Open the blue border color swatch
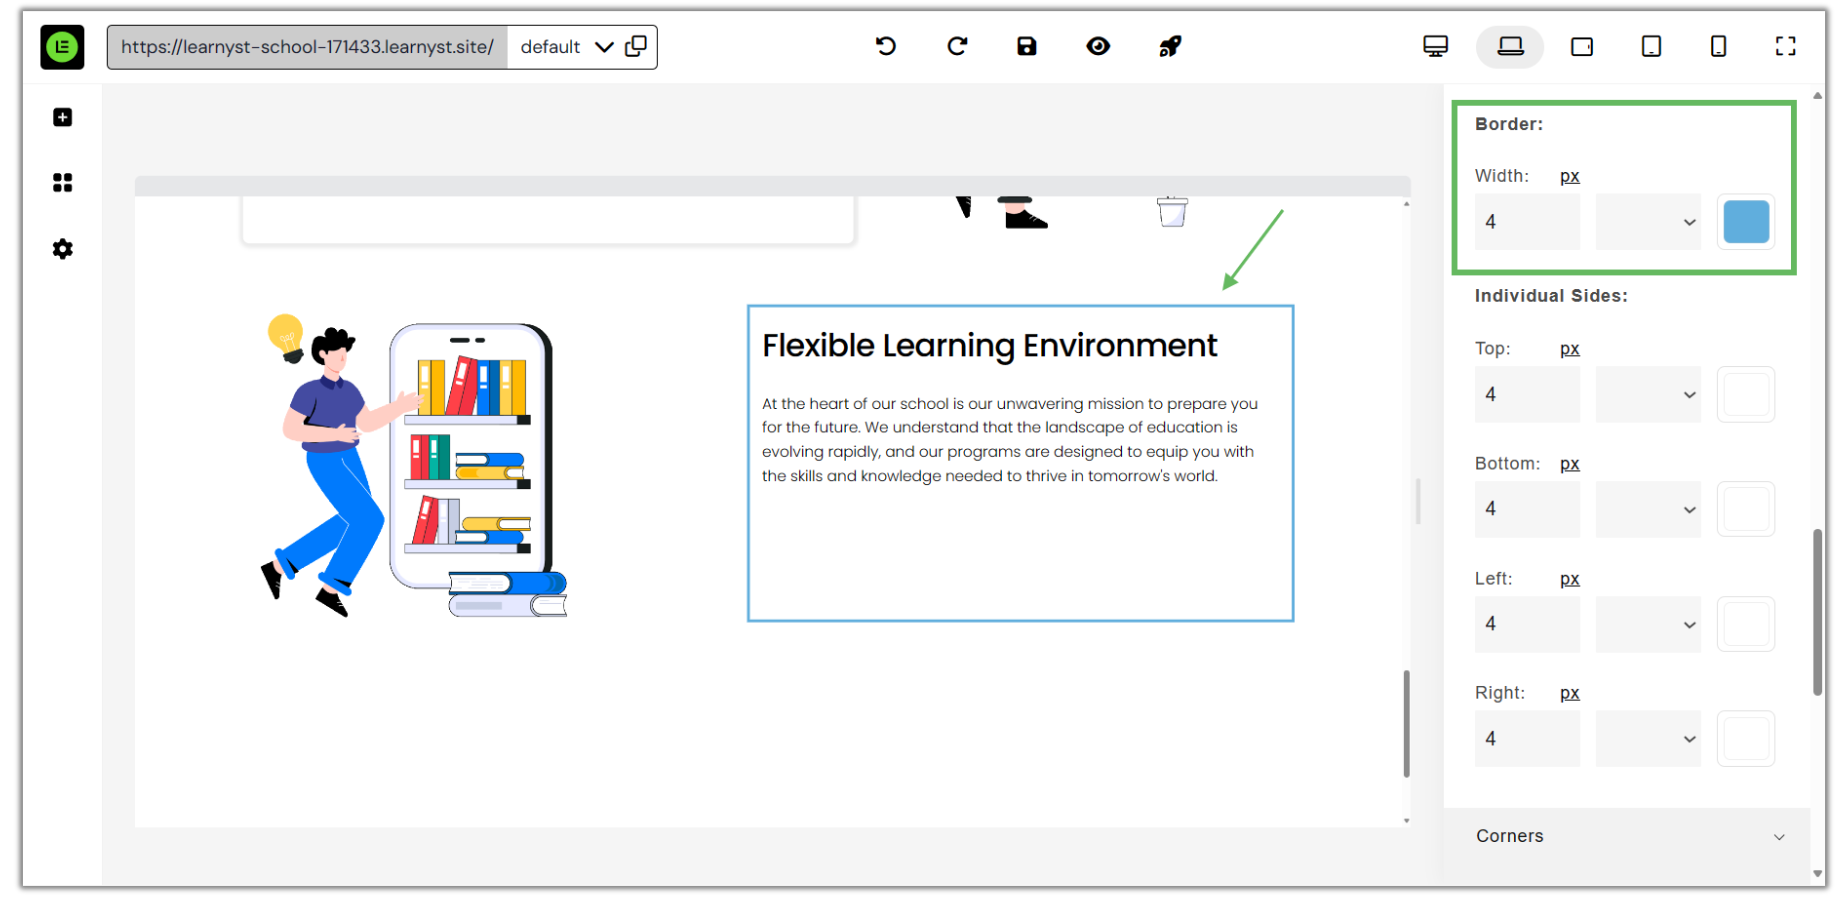 point(1745,222)
